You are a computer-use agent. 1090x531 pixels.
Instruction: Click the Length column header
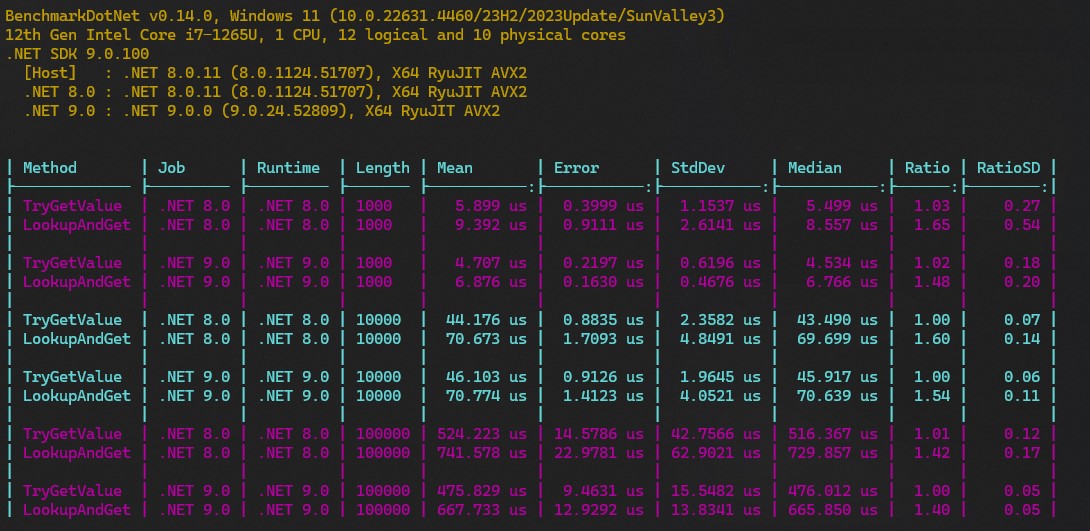383,168
